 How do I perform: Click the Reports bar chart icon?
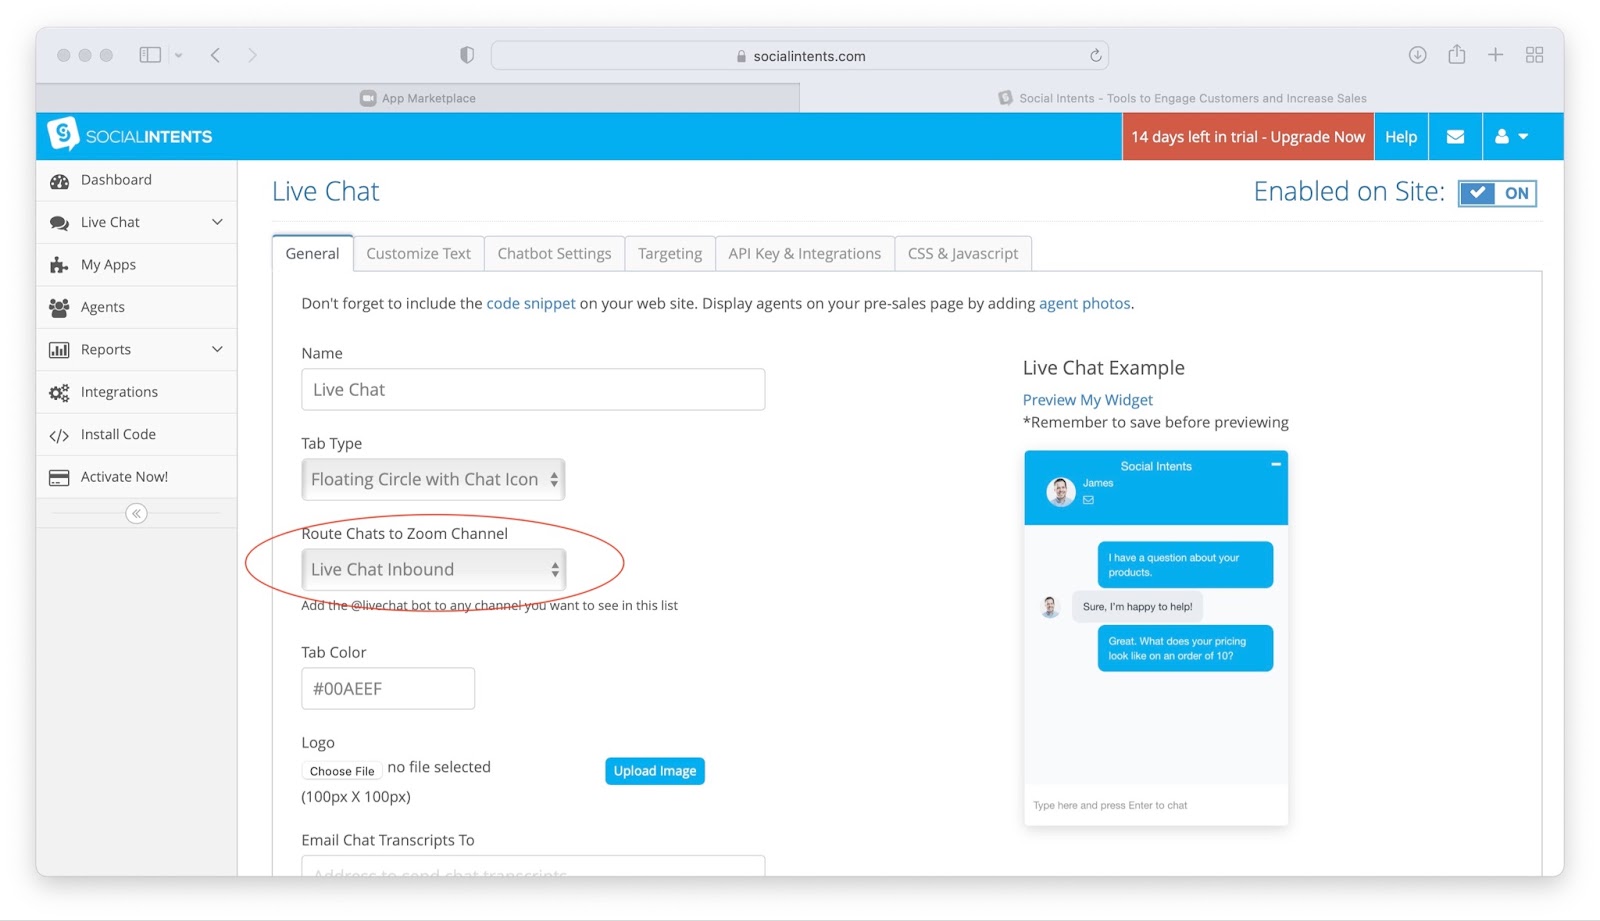[x=59, y=350]
